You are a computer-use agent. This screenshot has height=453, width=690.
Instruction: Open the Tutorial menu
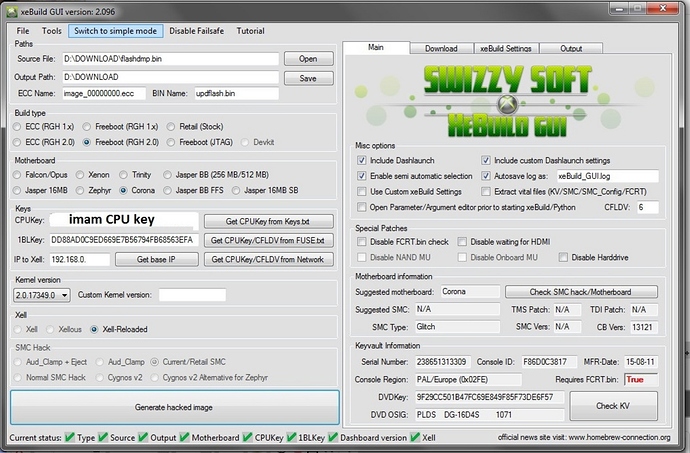click(250, 31)
